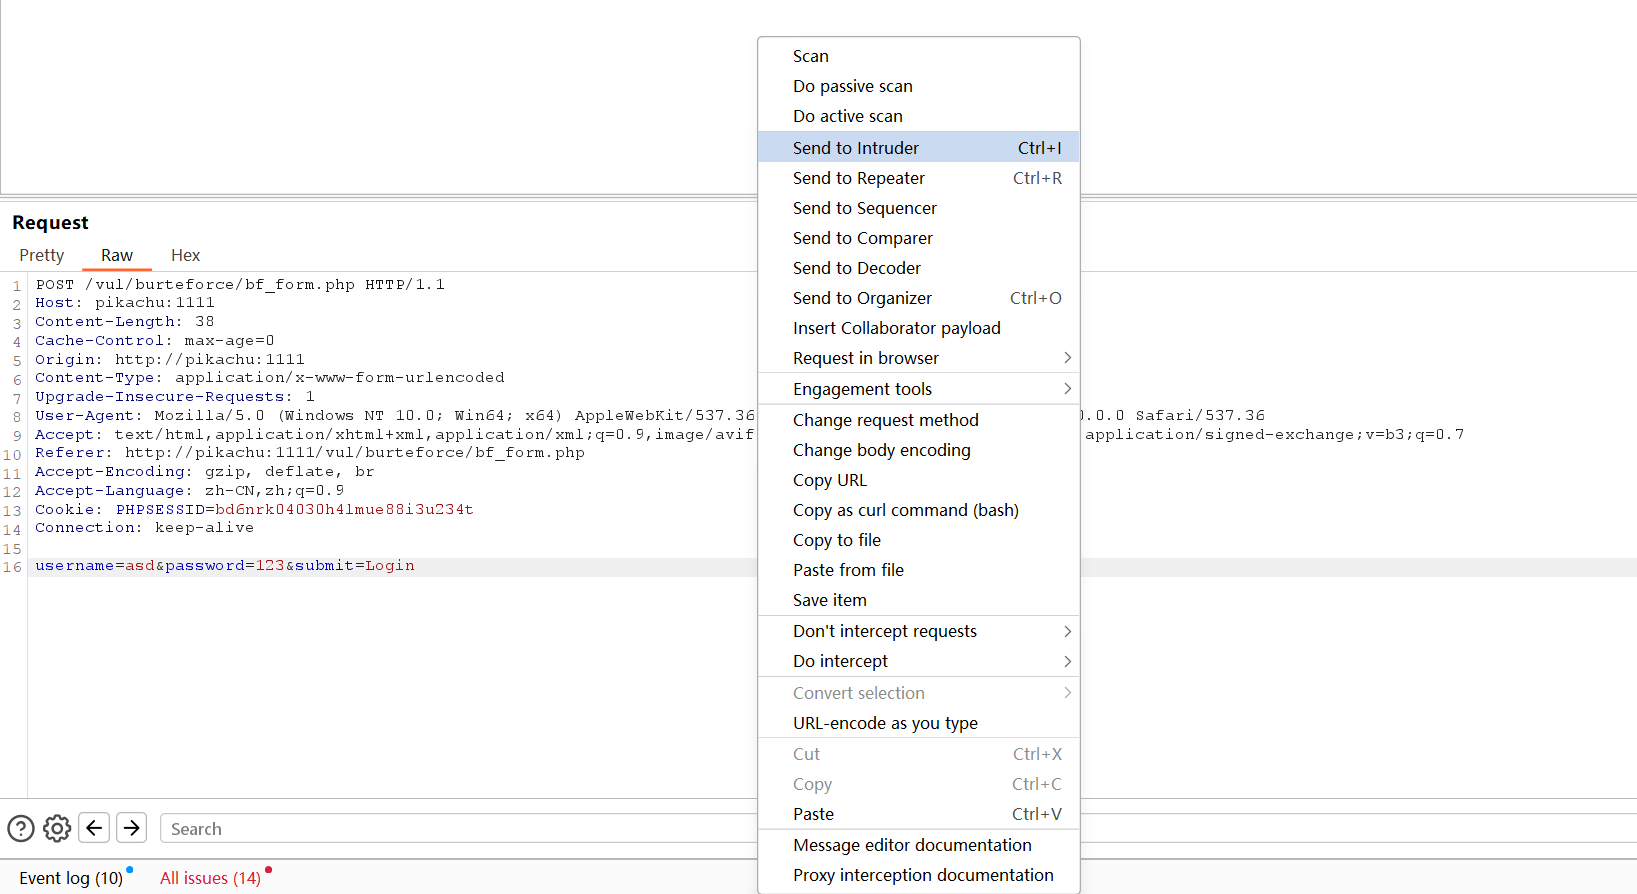The image size is (1637, 894).
Task: Choose Send to Repeater
Action: [x=859, y=178]
